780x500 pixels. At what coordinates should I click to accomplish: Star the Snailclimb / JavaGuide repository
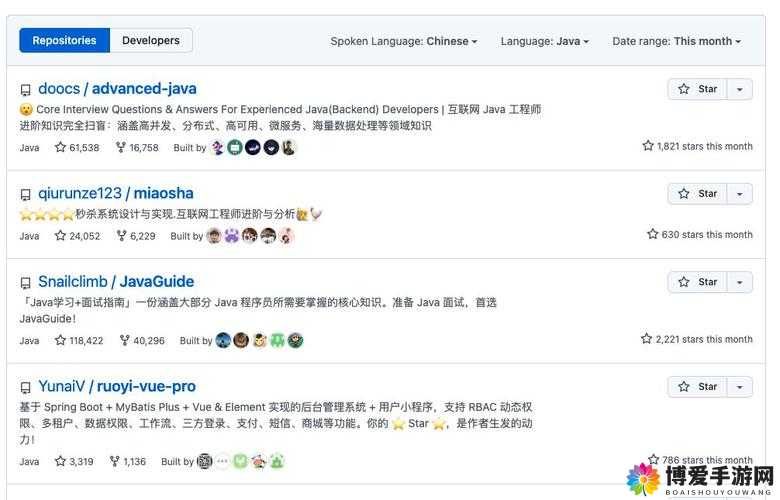pyautogui.click(x=697, y=282)
